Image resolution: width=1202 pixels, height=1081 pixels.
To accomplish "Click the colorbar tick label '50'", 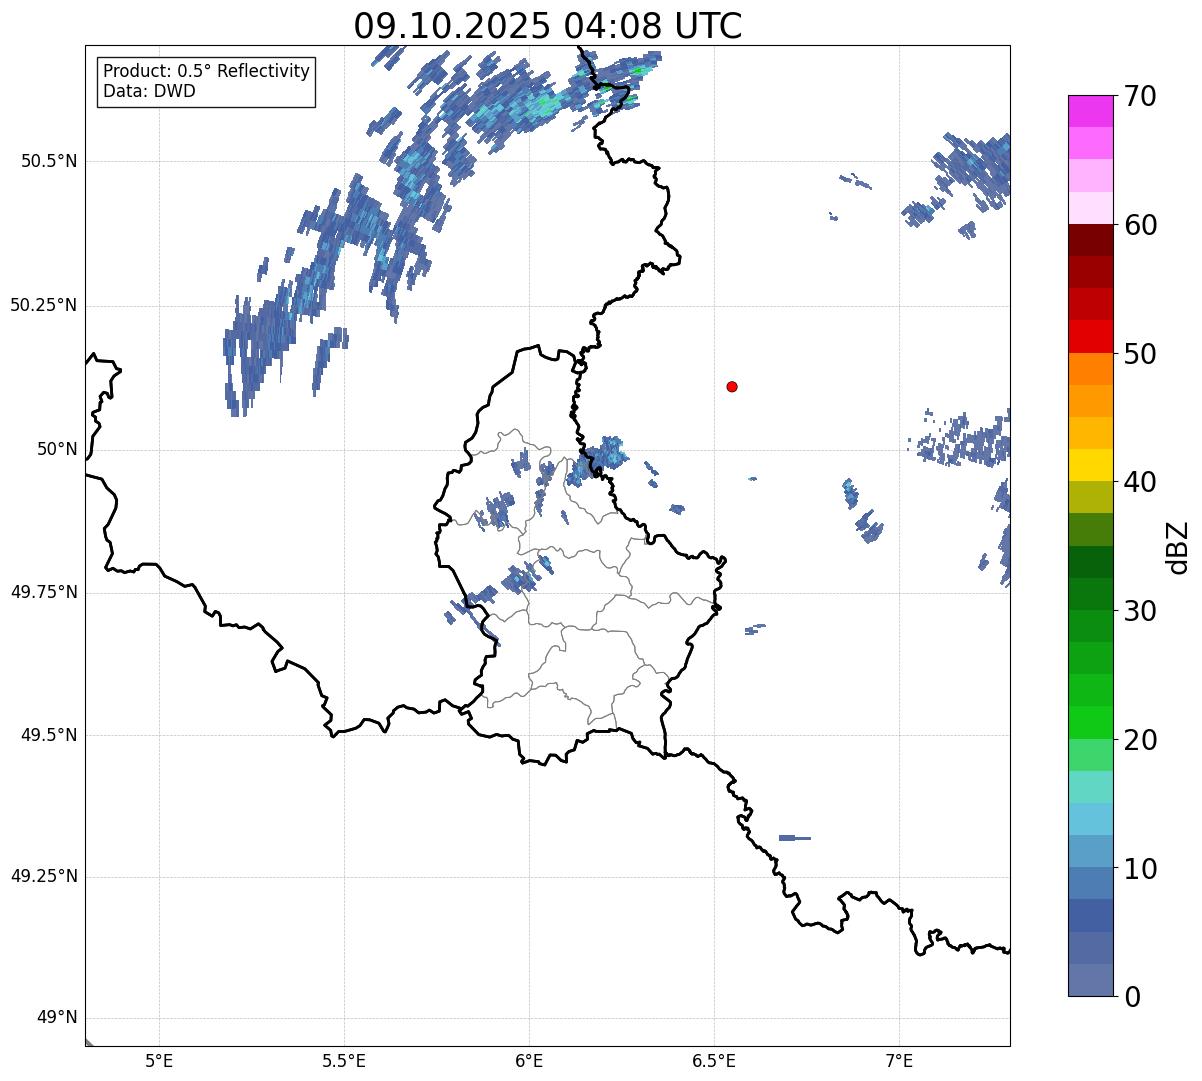I will pyautogui.click(x=1140, y=354).
